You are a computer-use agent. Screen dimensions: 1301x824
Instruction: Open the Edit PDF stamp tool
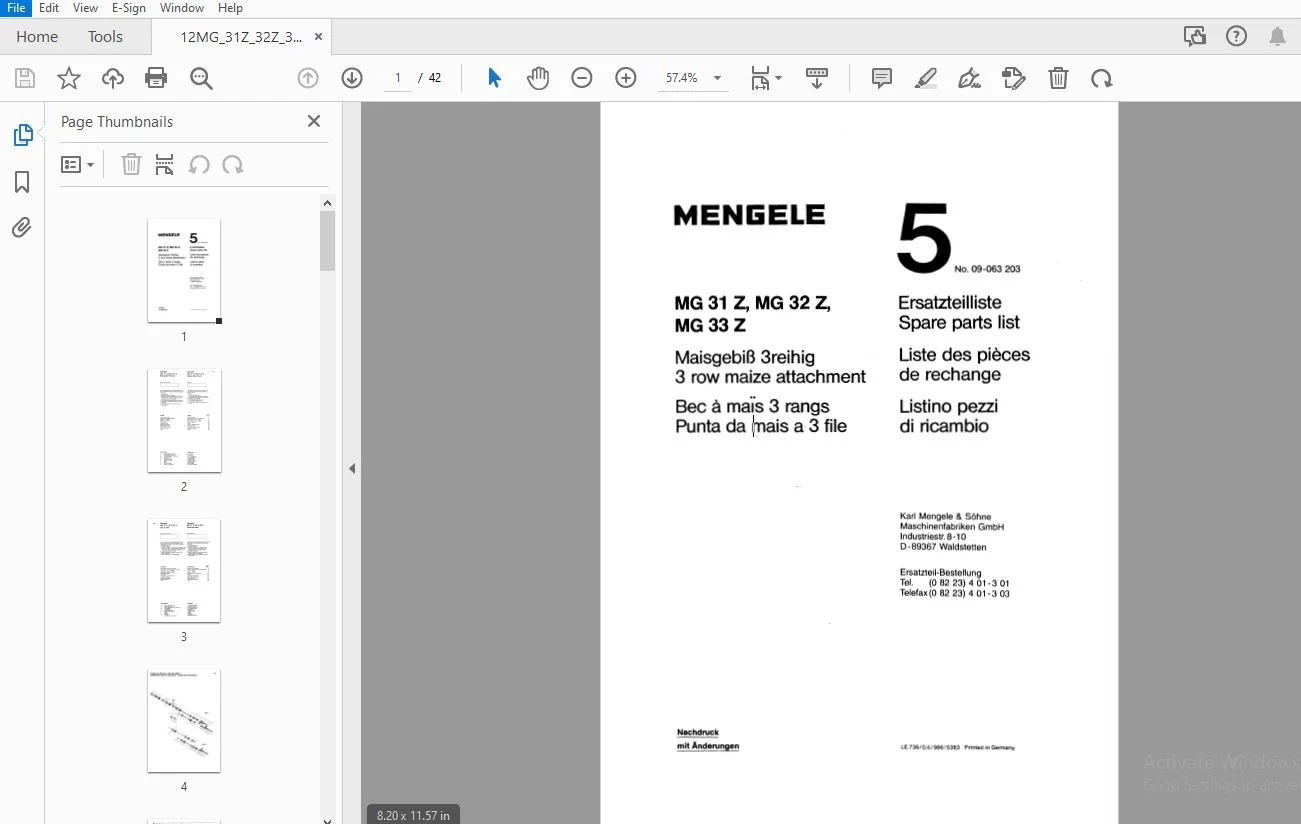[1014, 78]
